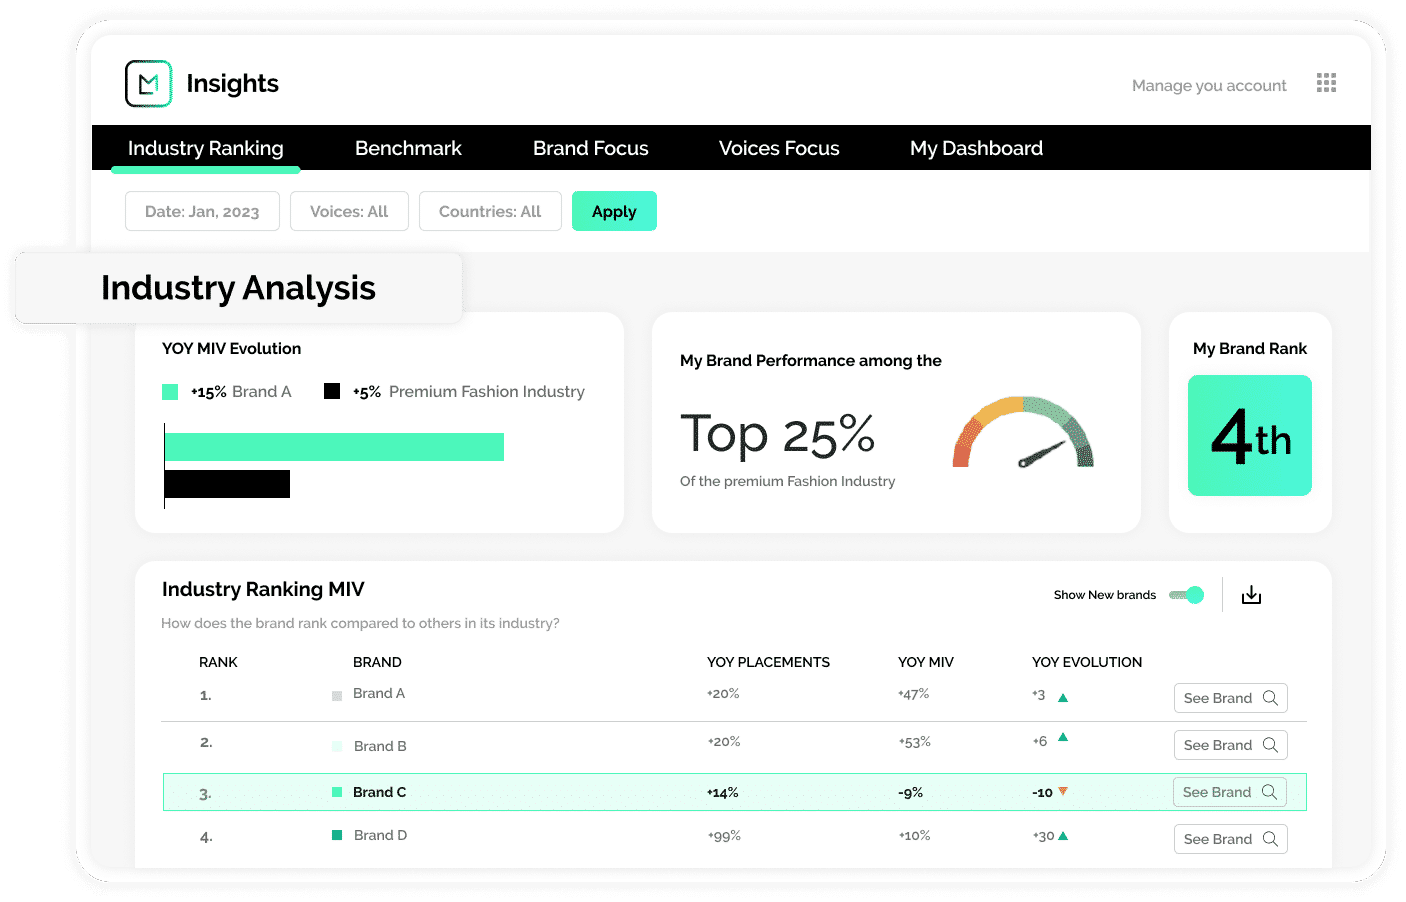Open the Countries: All filter

[490, 211]
